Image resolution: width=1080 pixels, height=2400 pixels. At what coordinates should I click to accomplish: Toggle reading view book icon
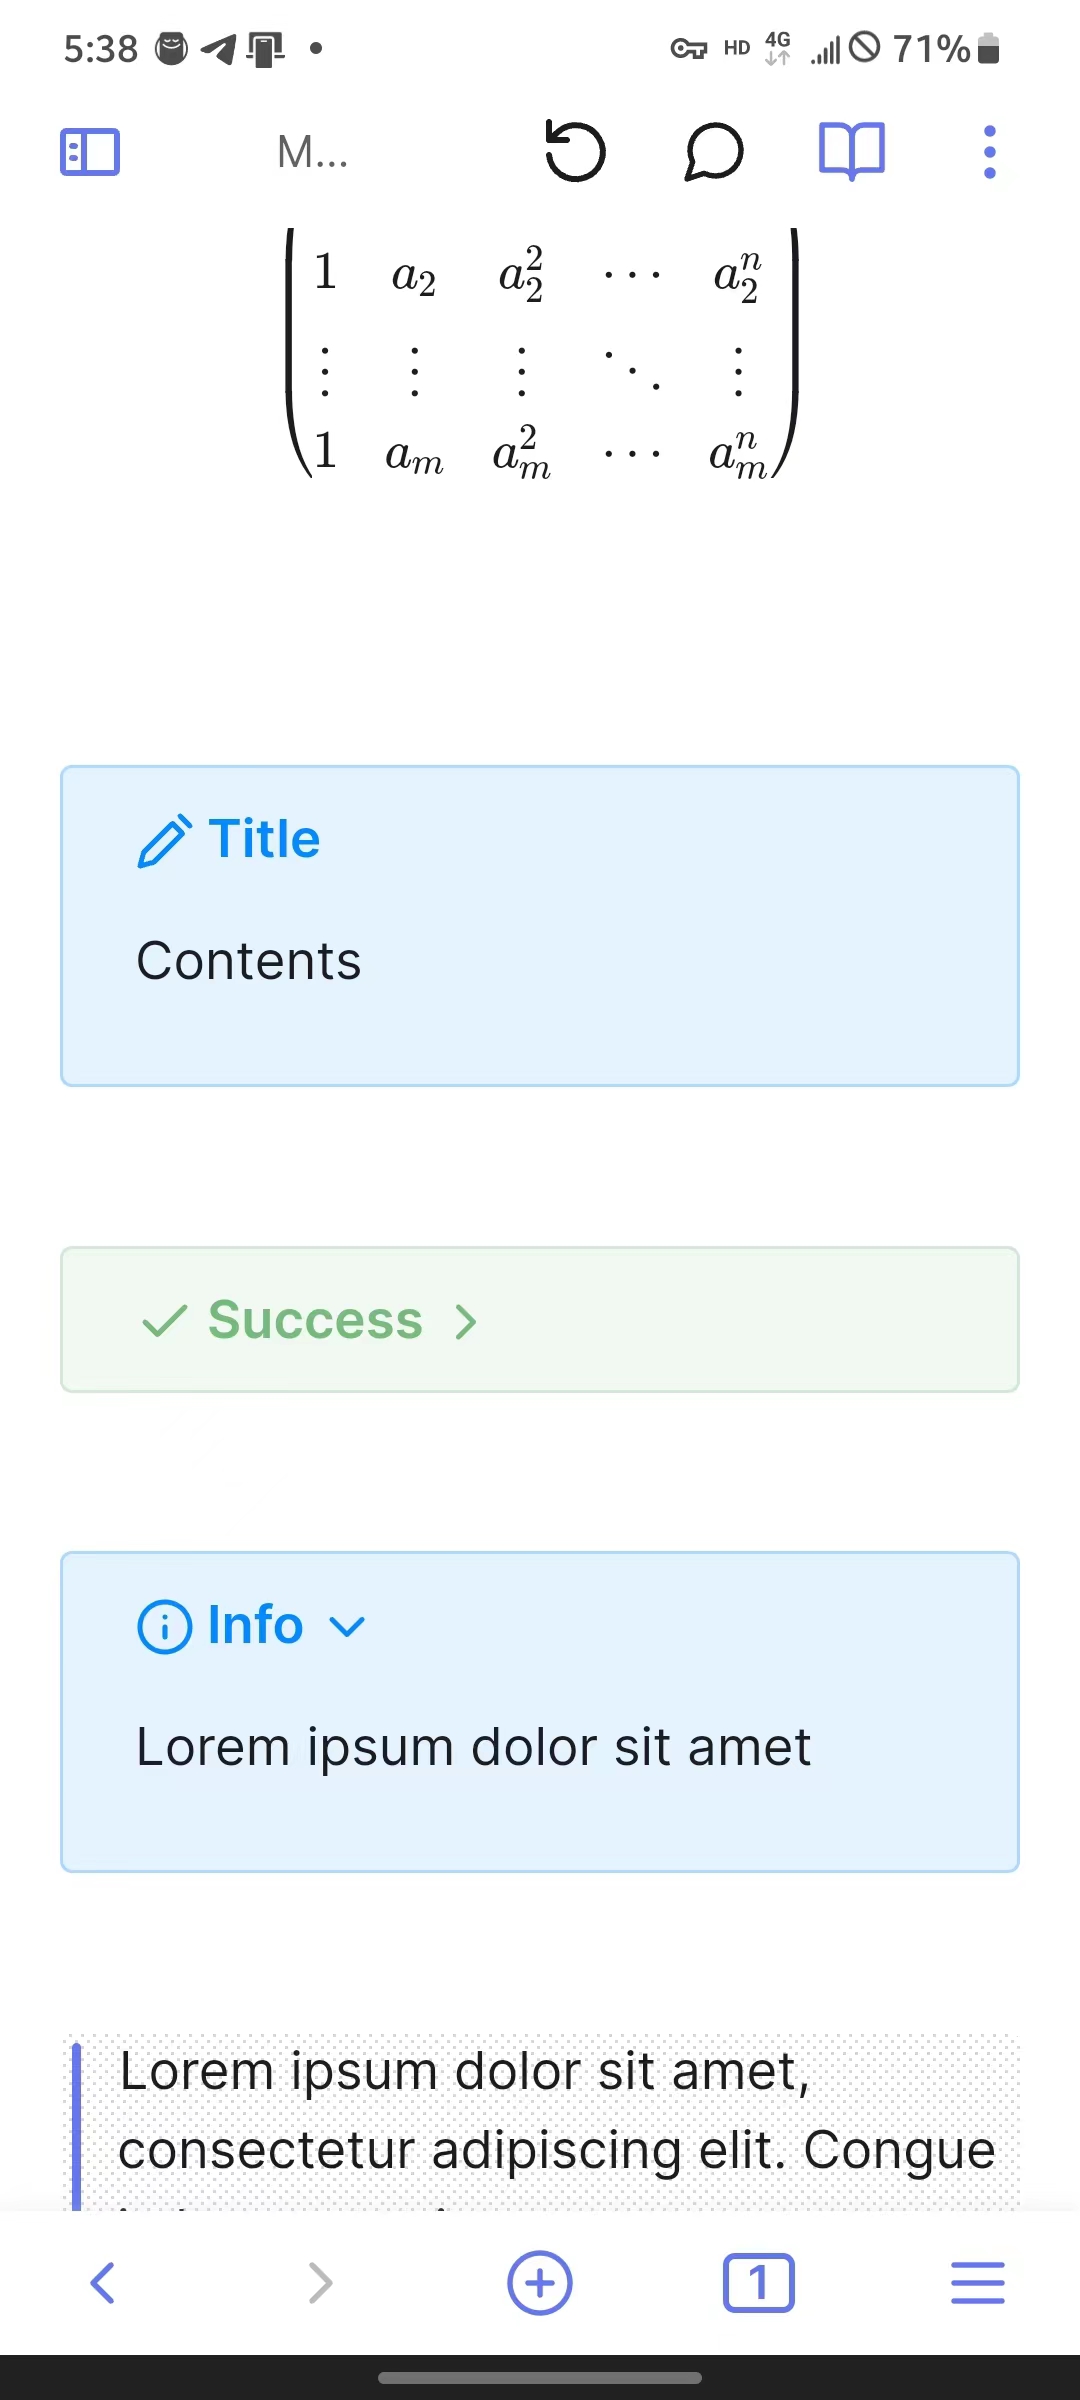[852, 152]
